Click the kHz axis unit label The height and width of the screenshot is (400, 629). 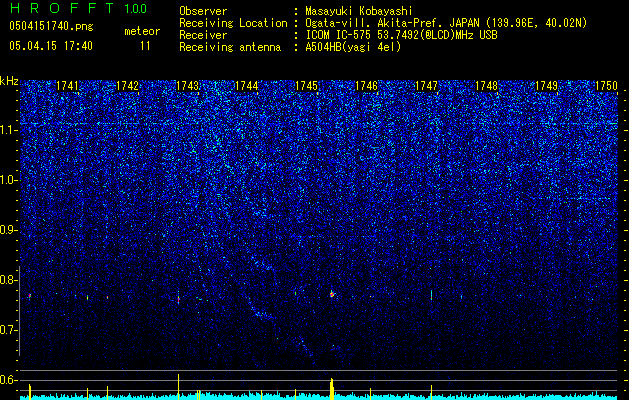pos(9,81)
